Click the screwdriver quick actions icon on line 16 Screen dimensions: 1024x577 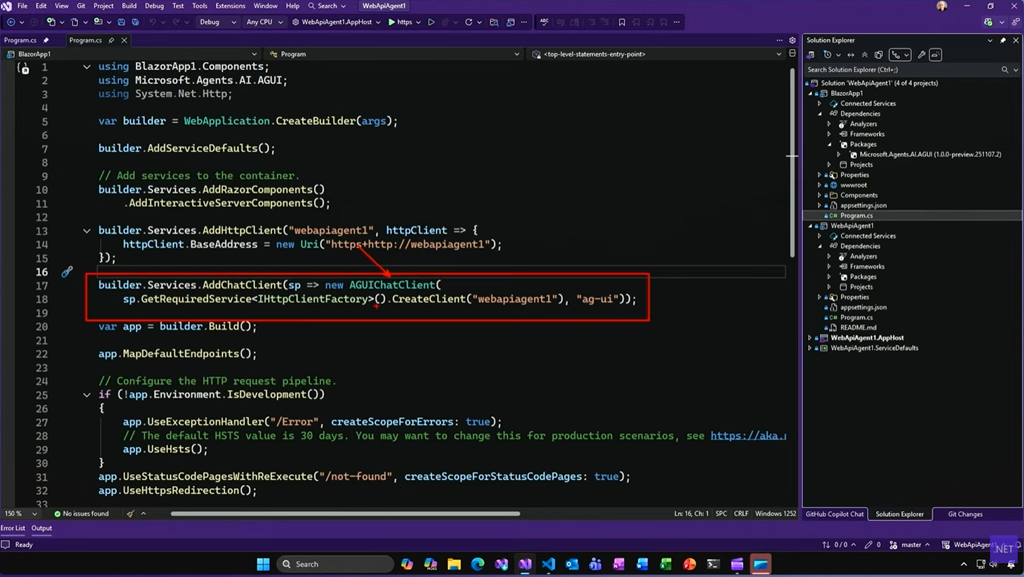point(67,272)
